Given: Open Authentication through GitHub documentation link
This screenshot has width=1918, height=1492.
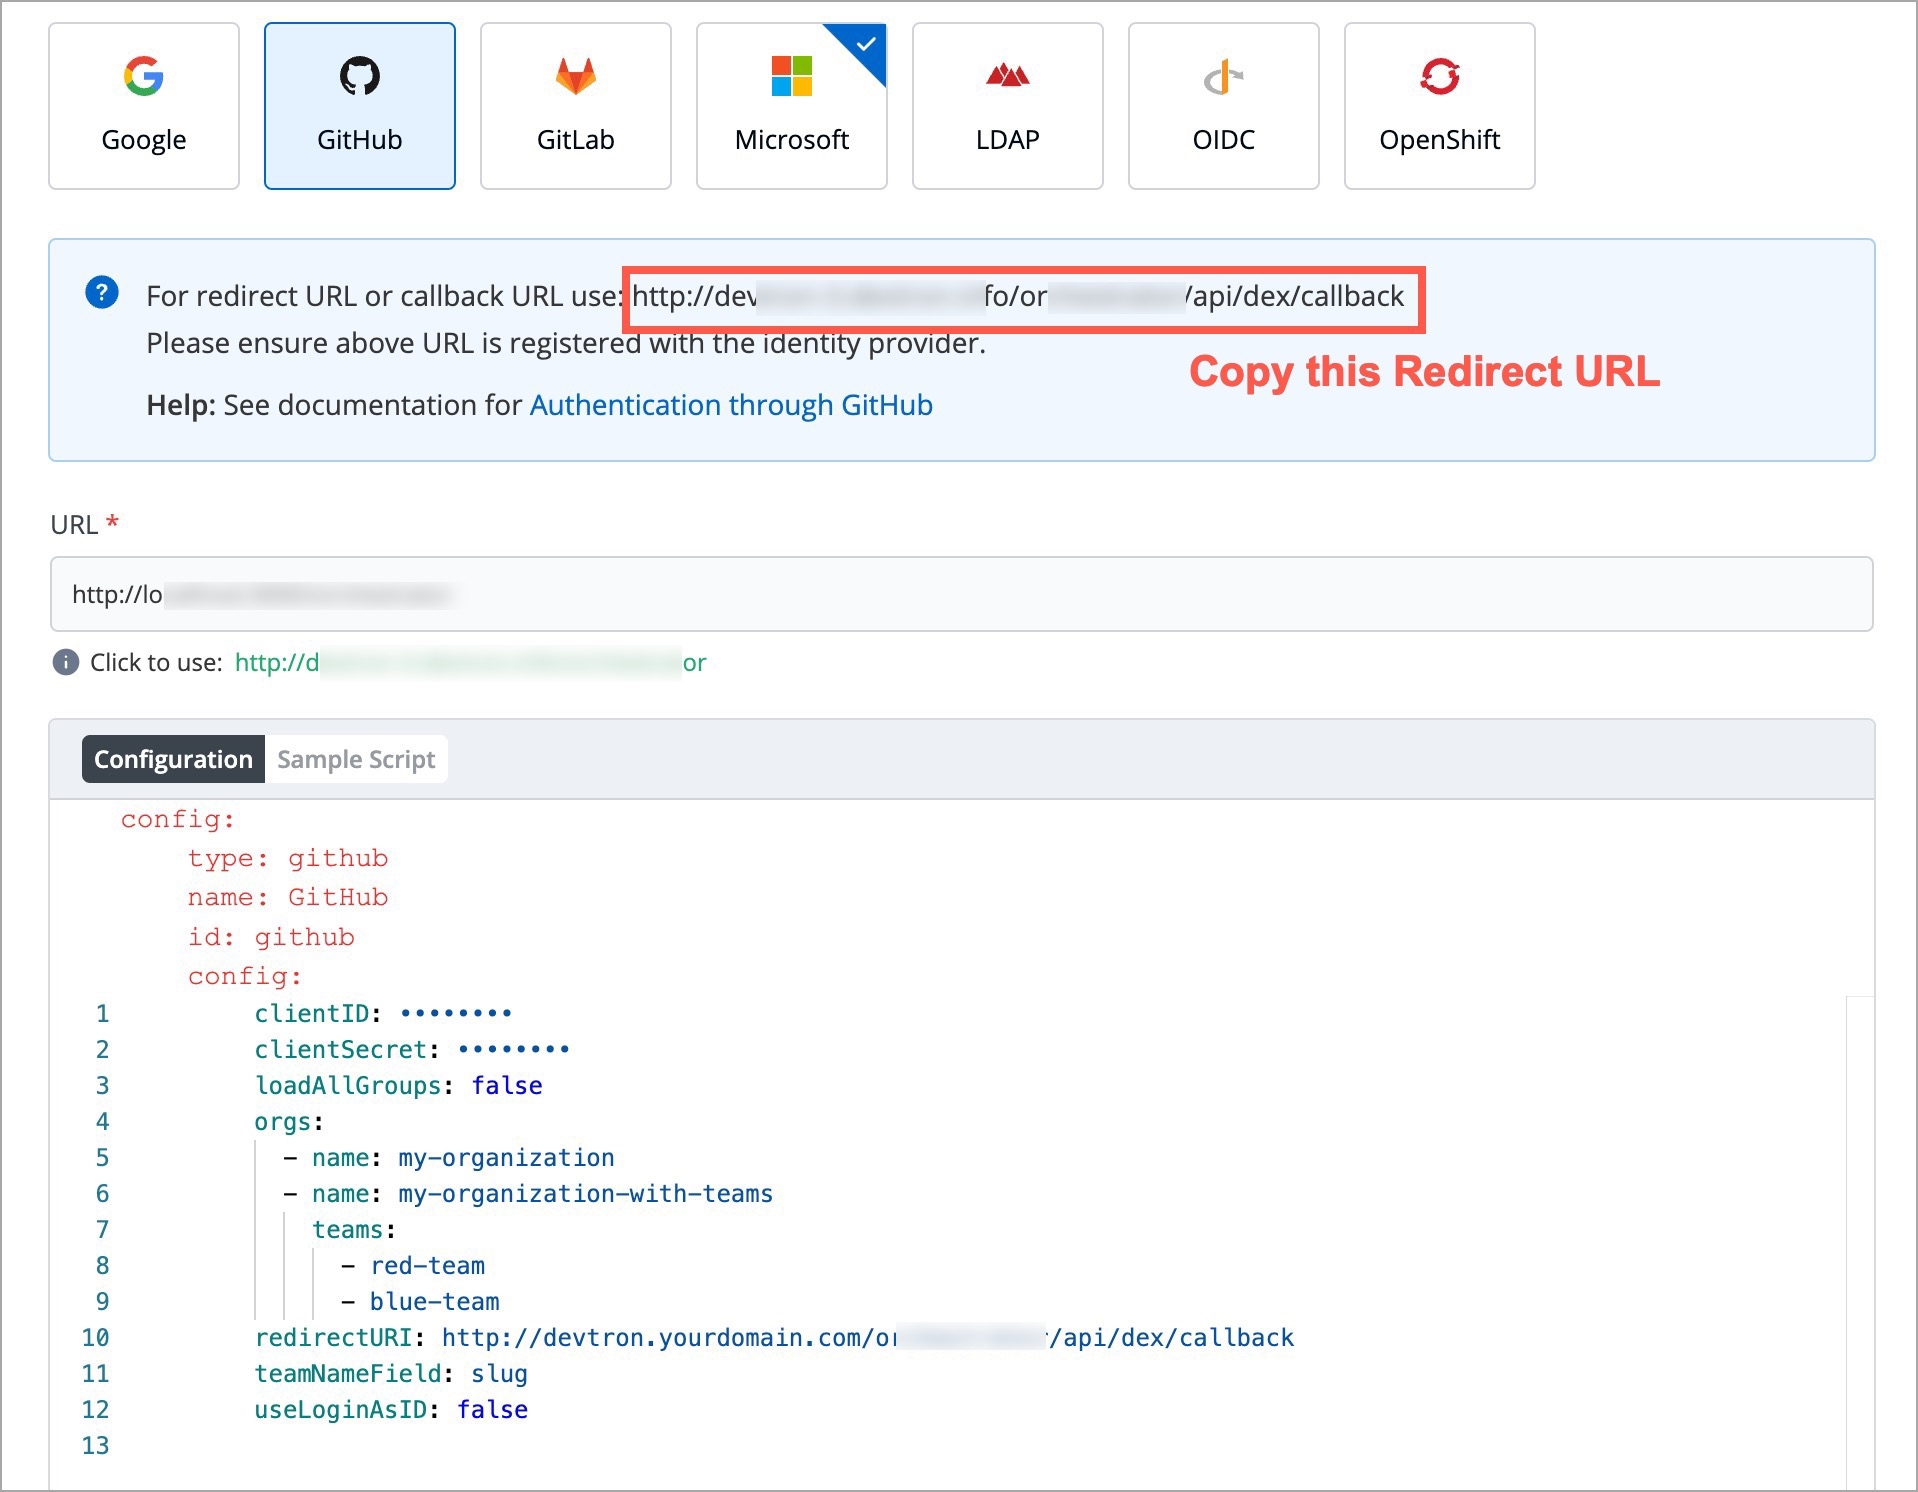Looking at the screenshot, I should 730,405.
